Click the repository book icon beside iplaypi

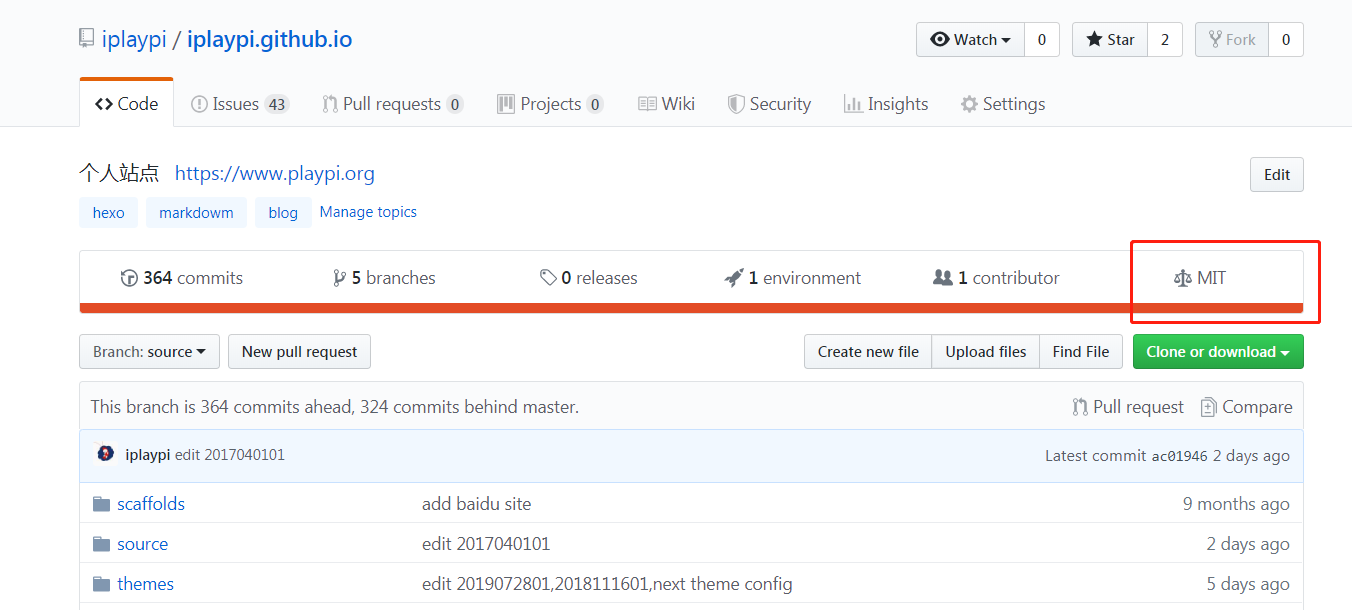pos(87,40)
